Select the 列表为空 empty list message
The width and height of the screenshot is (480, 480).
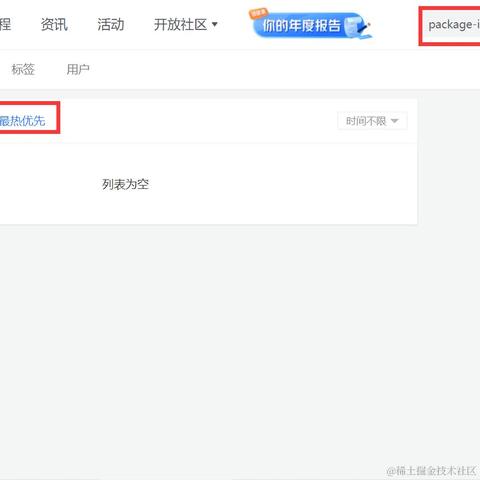(x=125, y=184)
